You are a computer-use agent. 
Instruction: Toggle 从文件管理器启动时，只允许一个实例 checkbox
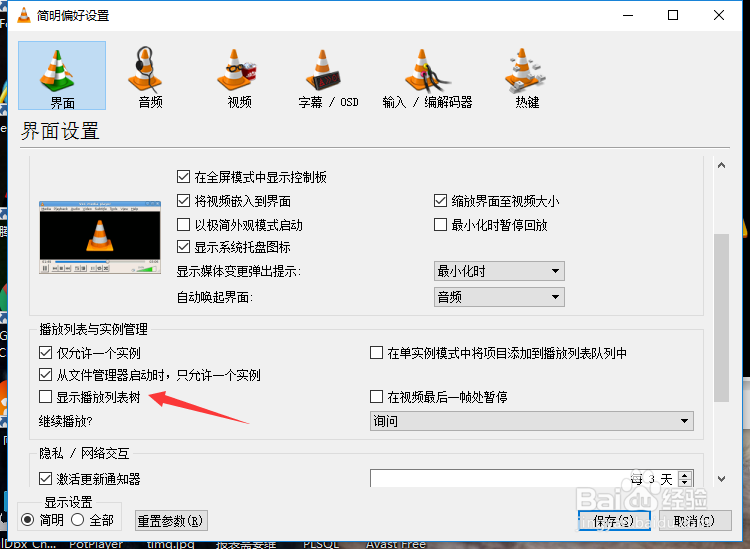click(45, 374)
